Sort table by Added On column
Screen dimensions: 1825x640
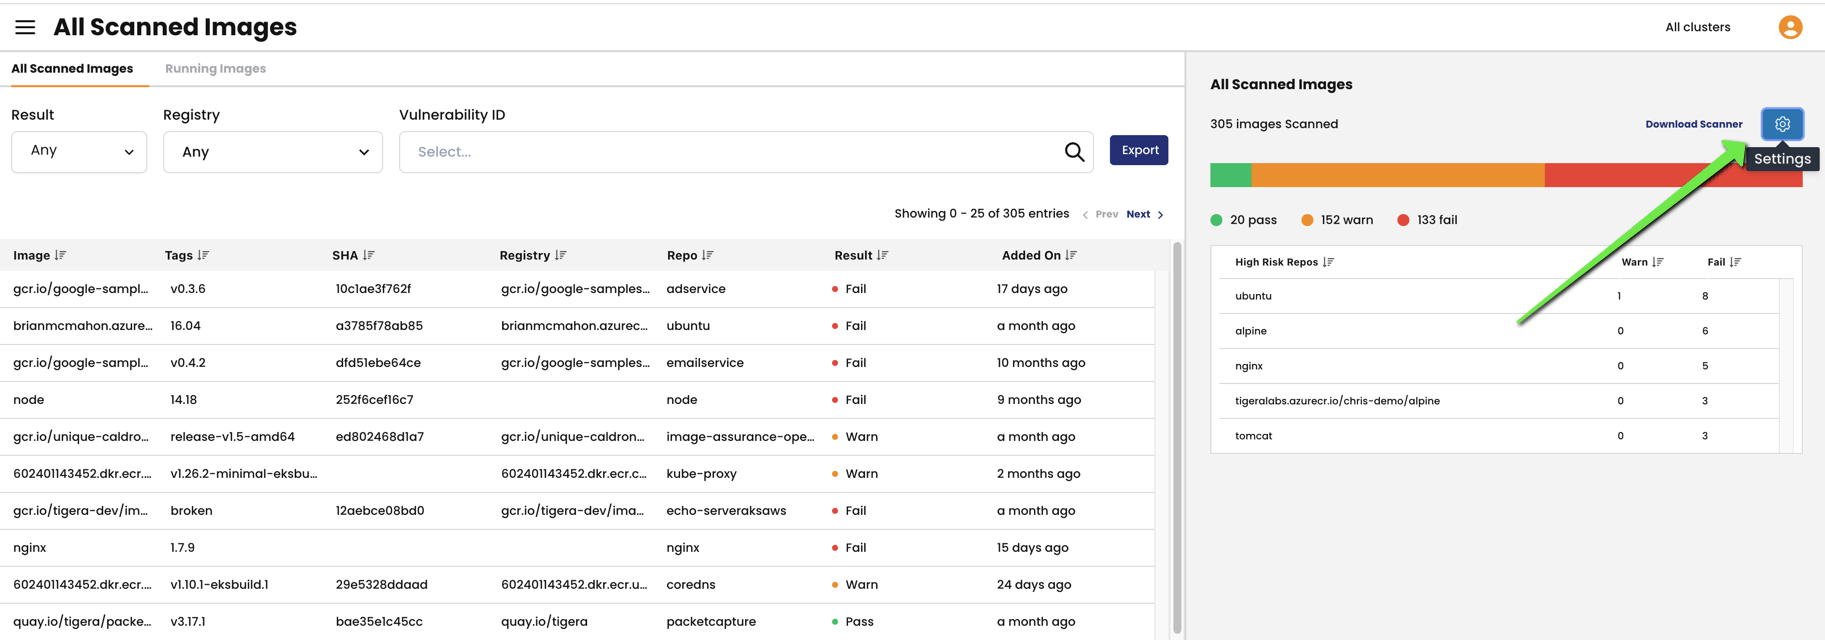(1072, 256)
